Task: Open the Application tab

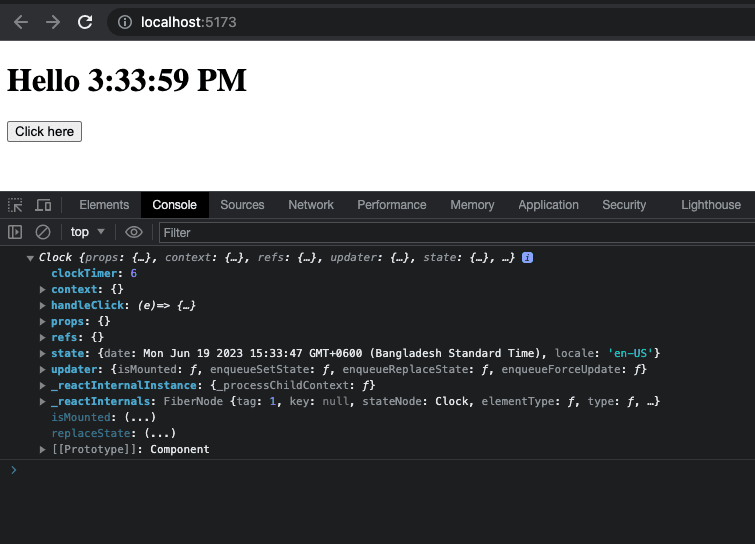Action: click(x=548, y=205)
